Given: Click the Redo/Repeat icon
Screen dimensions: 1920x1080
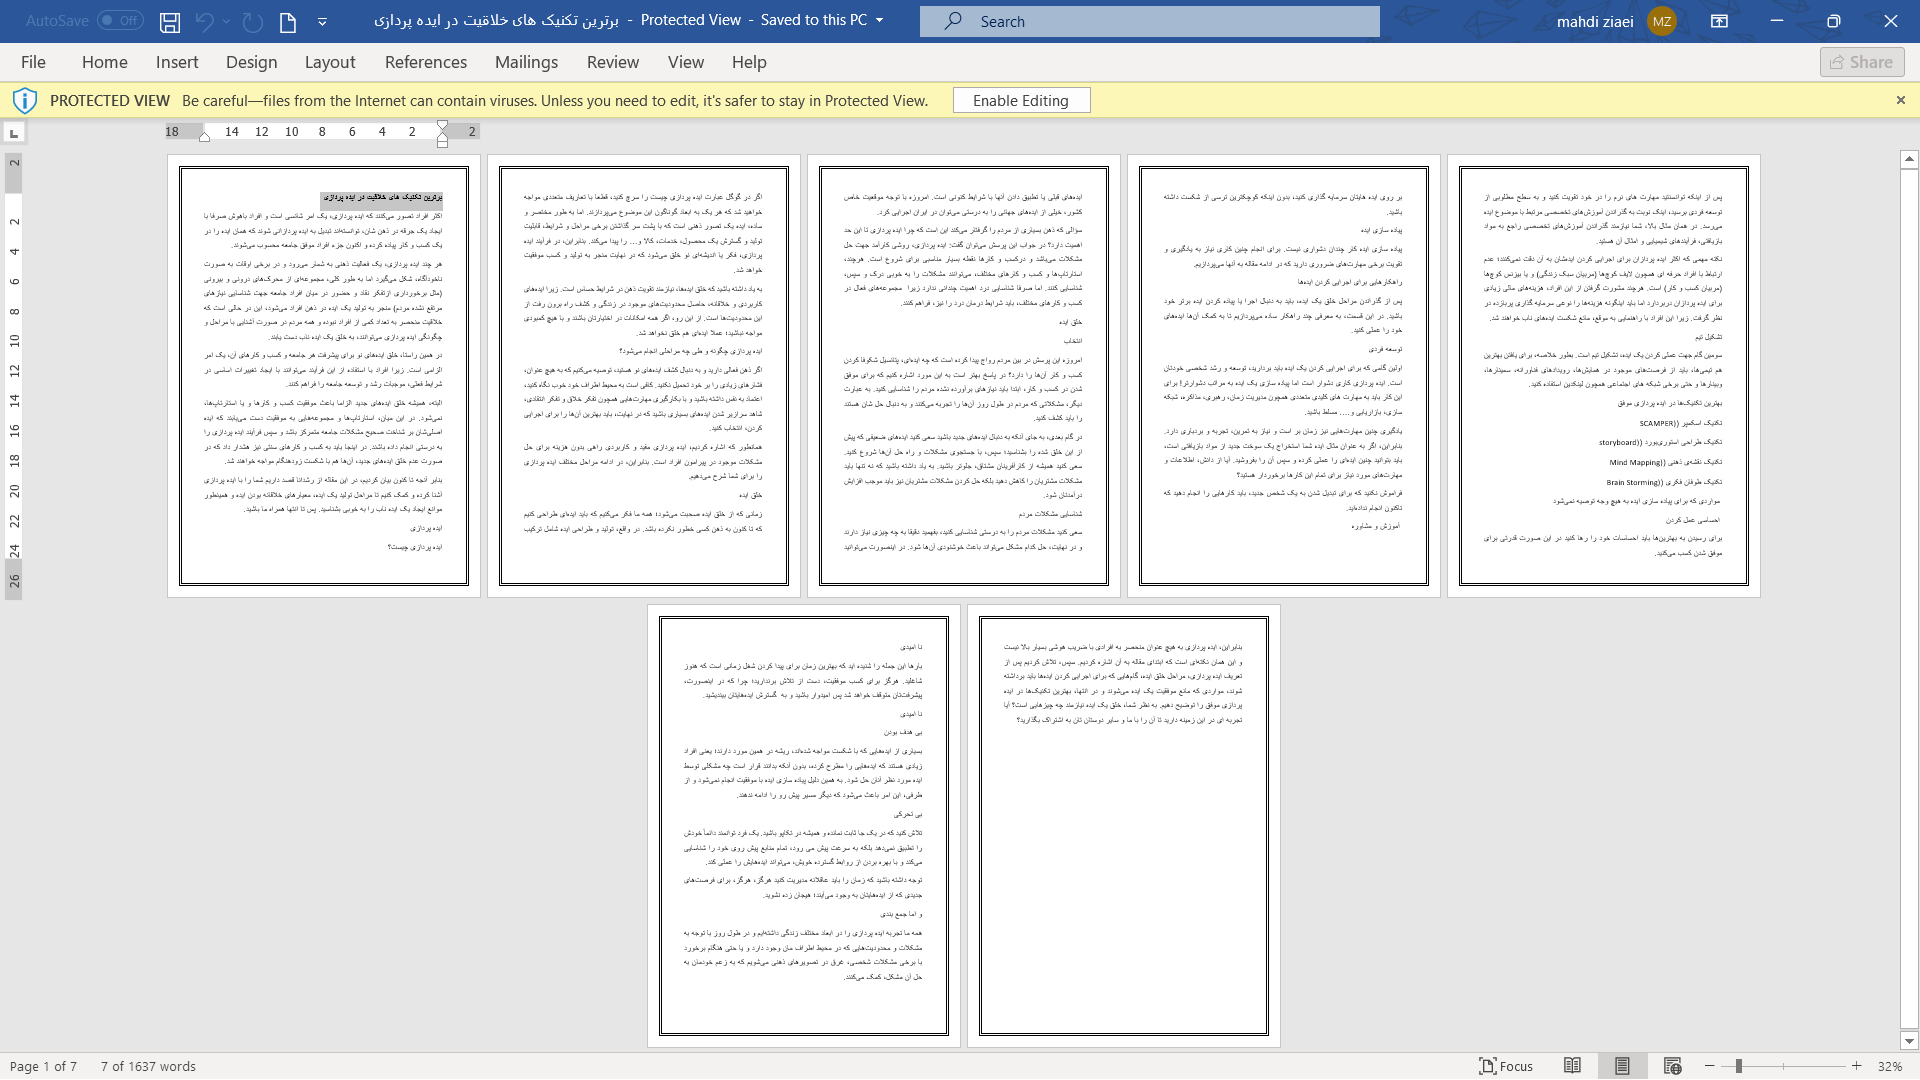Looking at the screenshot, I should [253, 21].
